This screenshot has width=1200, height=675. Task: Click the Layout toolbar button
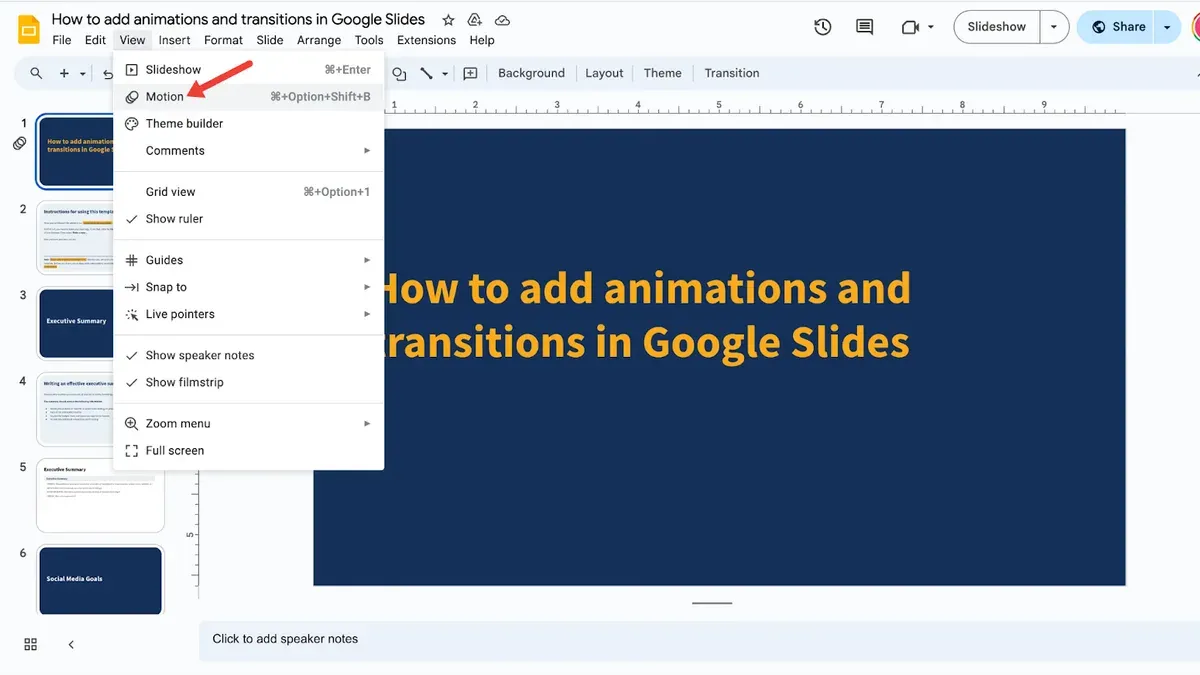point(604,73)
